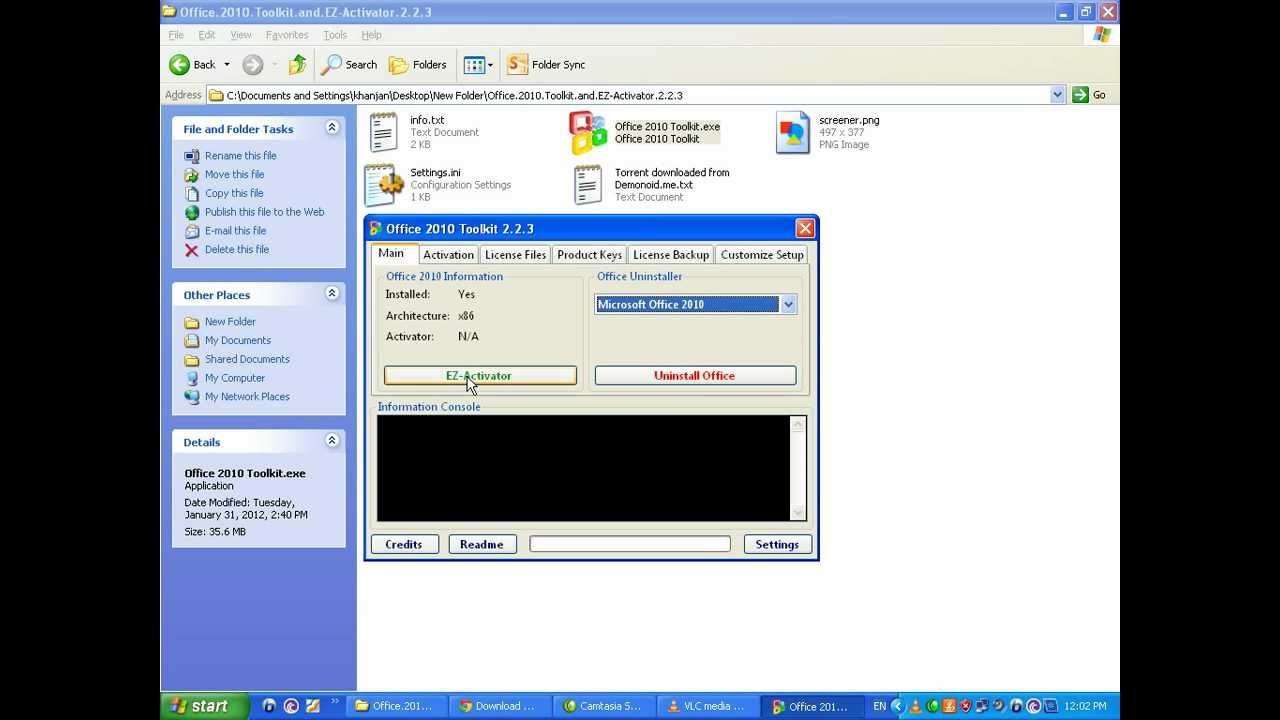
Task: Open the Tools menu
Action: 335,35
